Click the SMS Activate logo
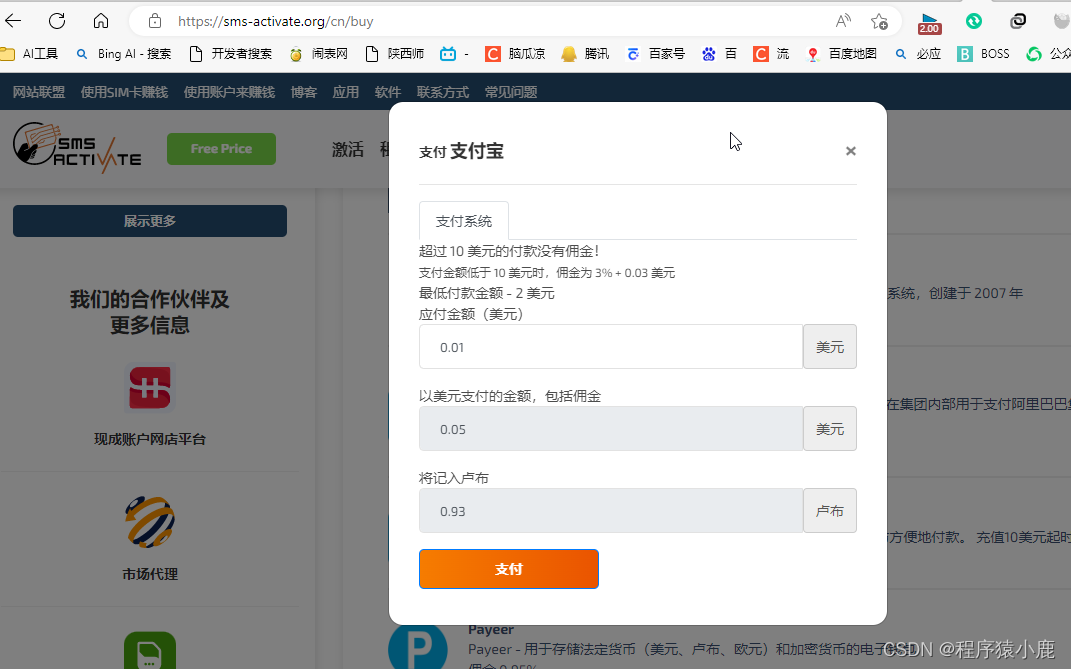 click(77, 148)
